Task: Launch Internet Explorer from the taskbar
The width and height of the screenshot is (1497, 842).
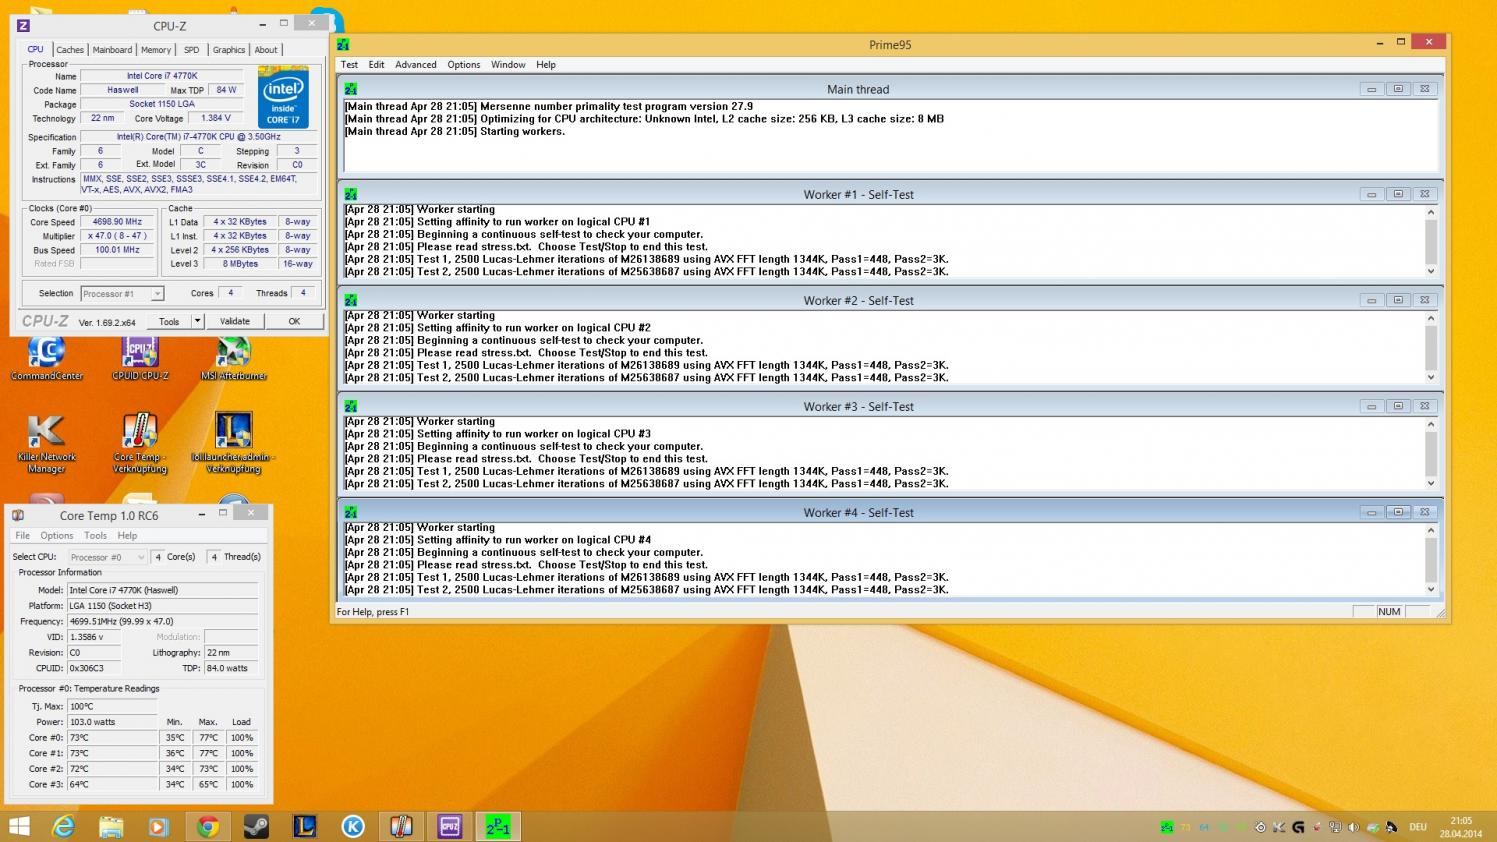Action: 63,826
